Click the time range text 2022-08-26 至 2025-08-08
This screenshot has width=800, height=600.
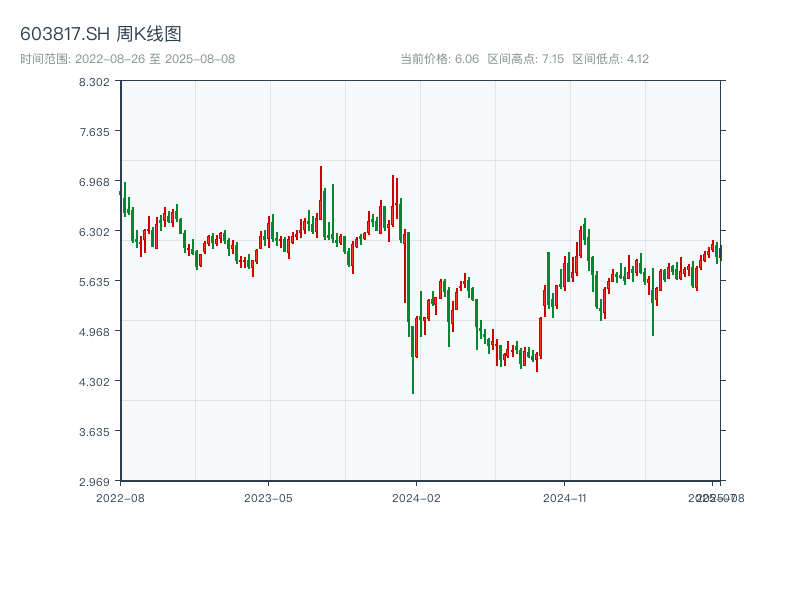pos(127,59)
